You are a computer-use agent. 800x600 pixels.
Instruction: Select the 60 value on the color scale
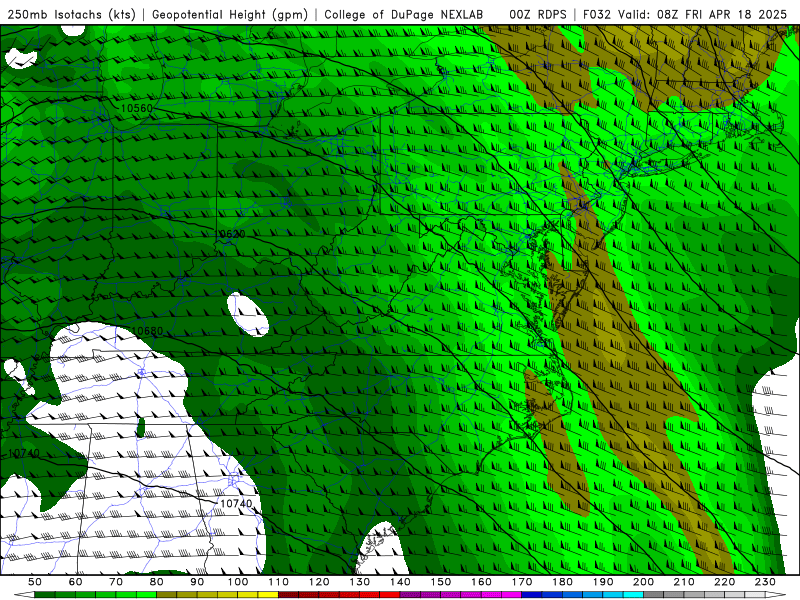(x=76, y=582)
